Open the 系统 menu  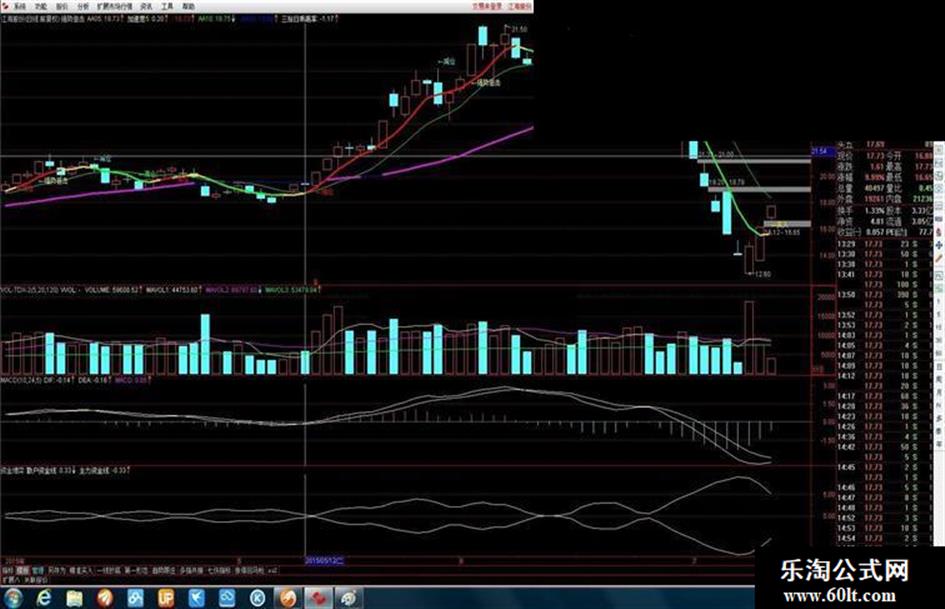point(20,6)
